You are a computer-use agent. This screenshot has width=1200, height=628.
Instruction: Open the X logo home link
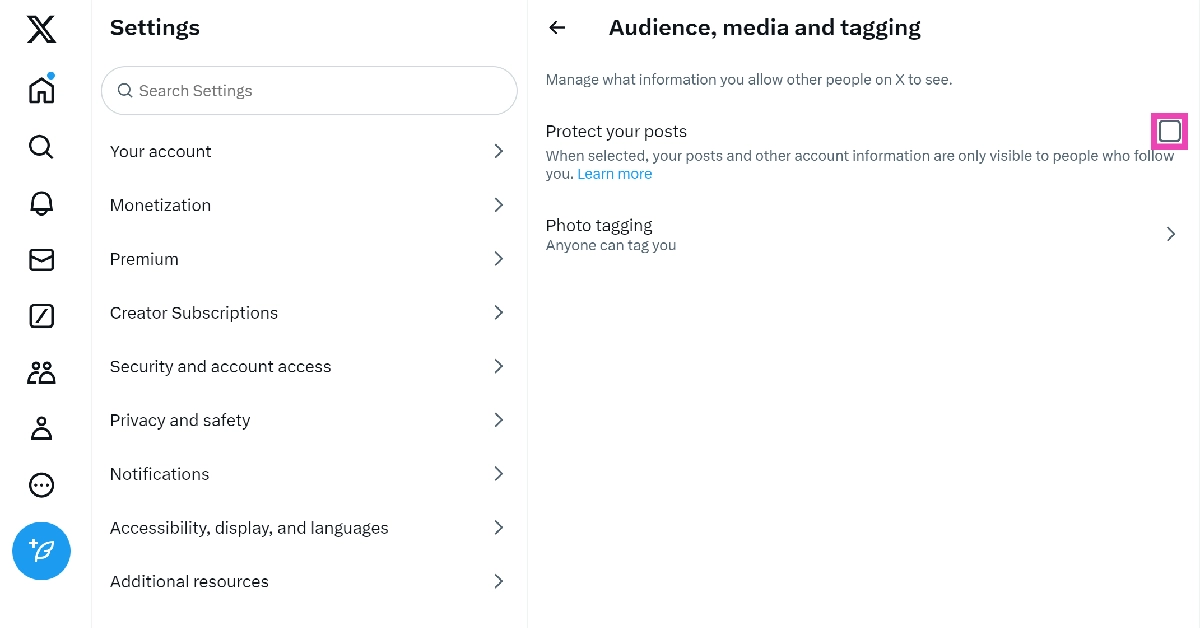pos(41,30)
